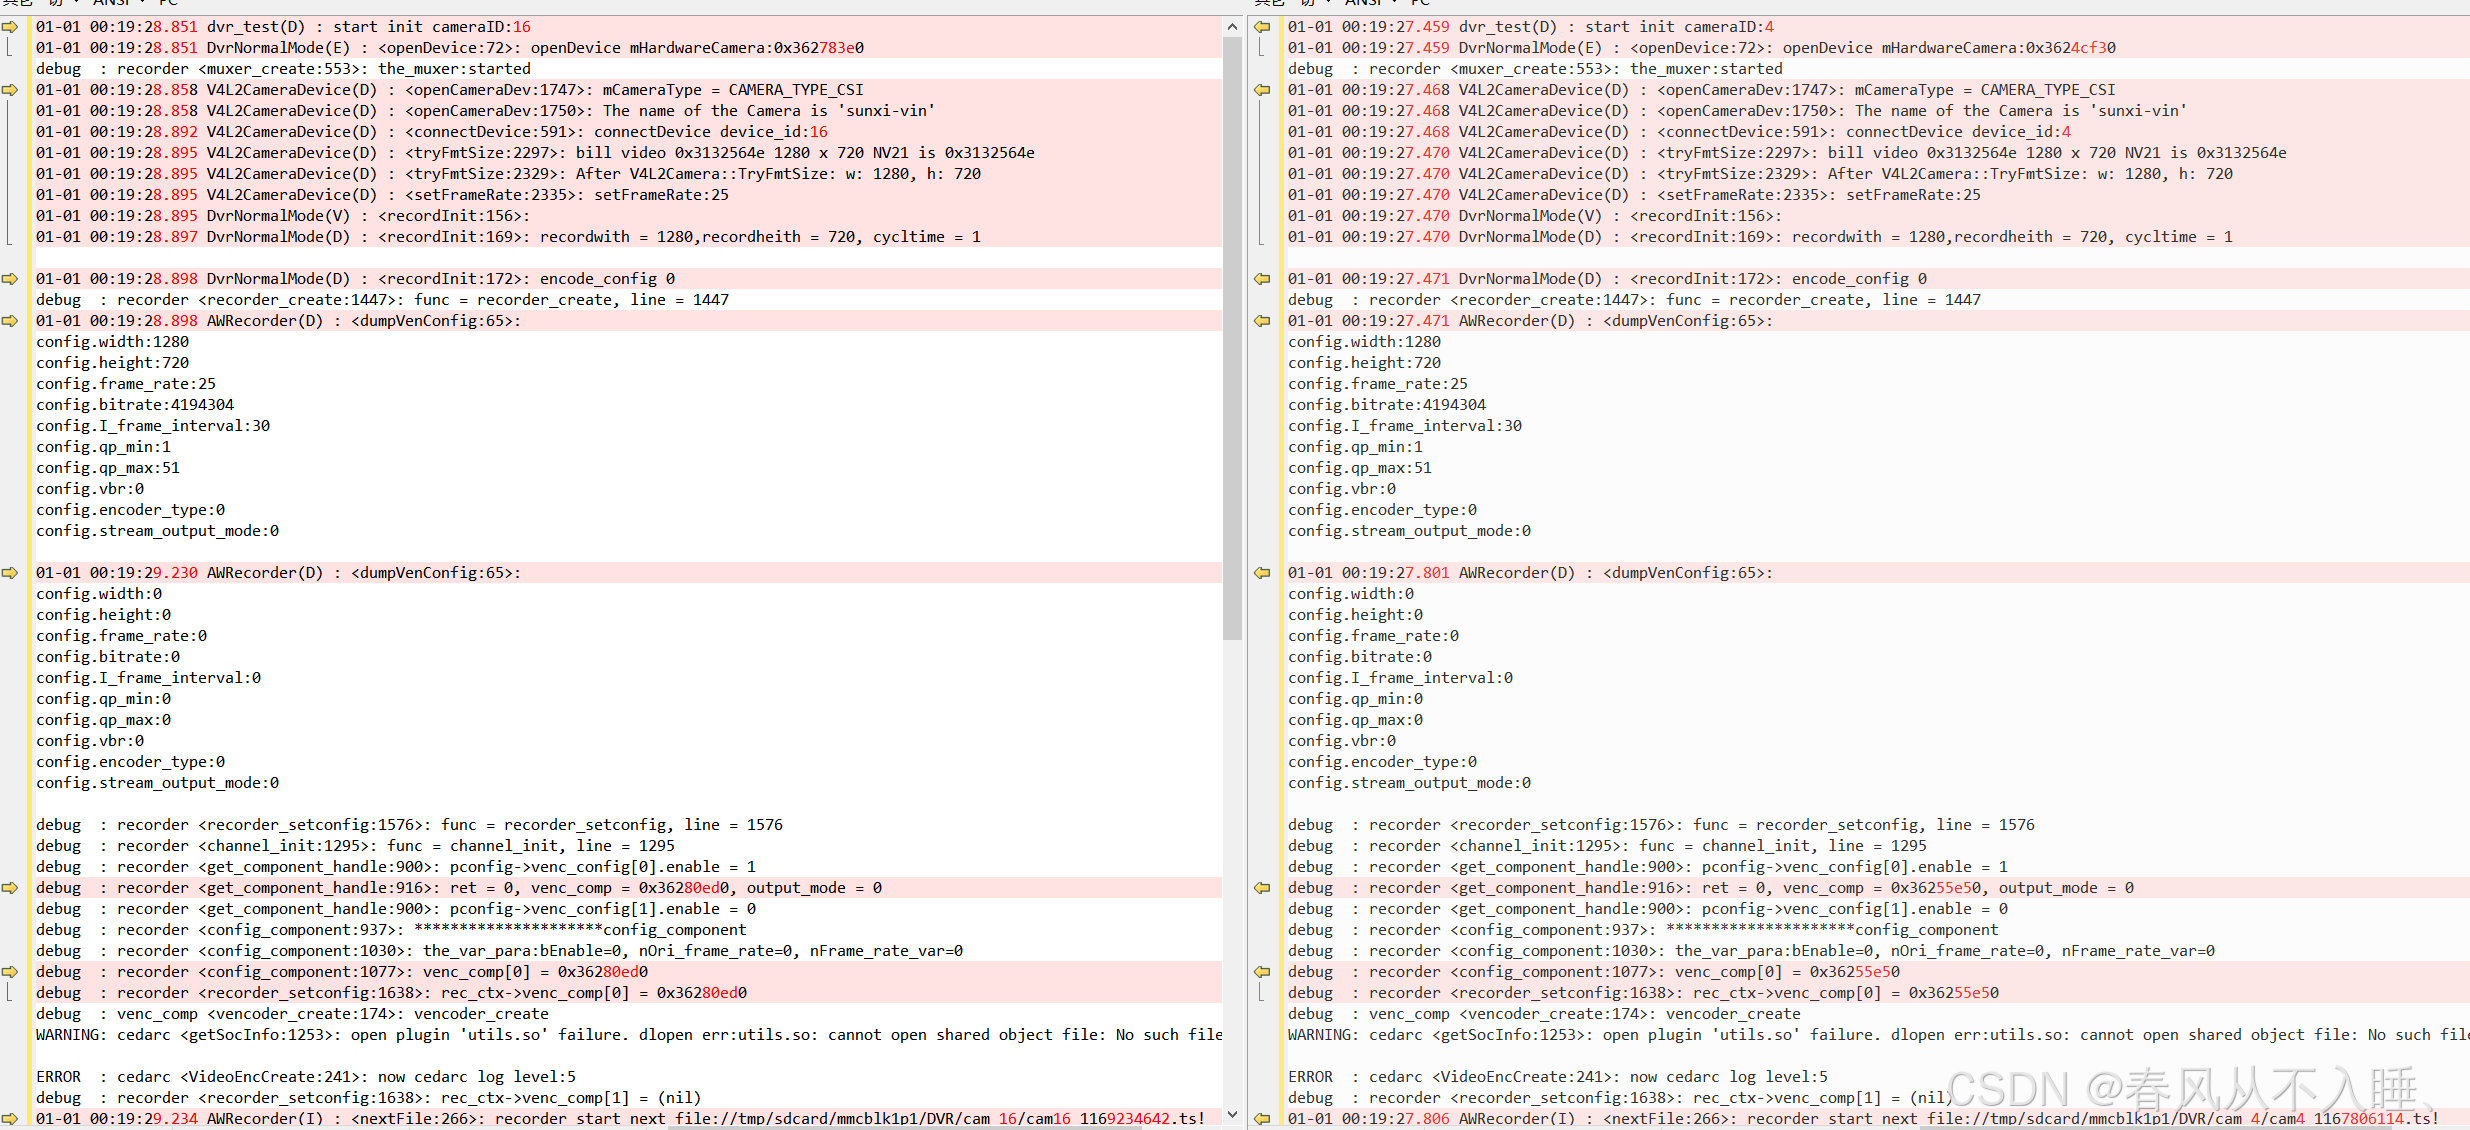Screen dimensions: 2470x1130
Task: Click right-pane arrow beside cam4 nextFile line
Action: [x=1263, y=1118]
